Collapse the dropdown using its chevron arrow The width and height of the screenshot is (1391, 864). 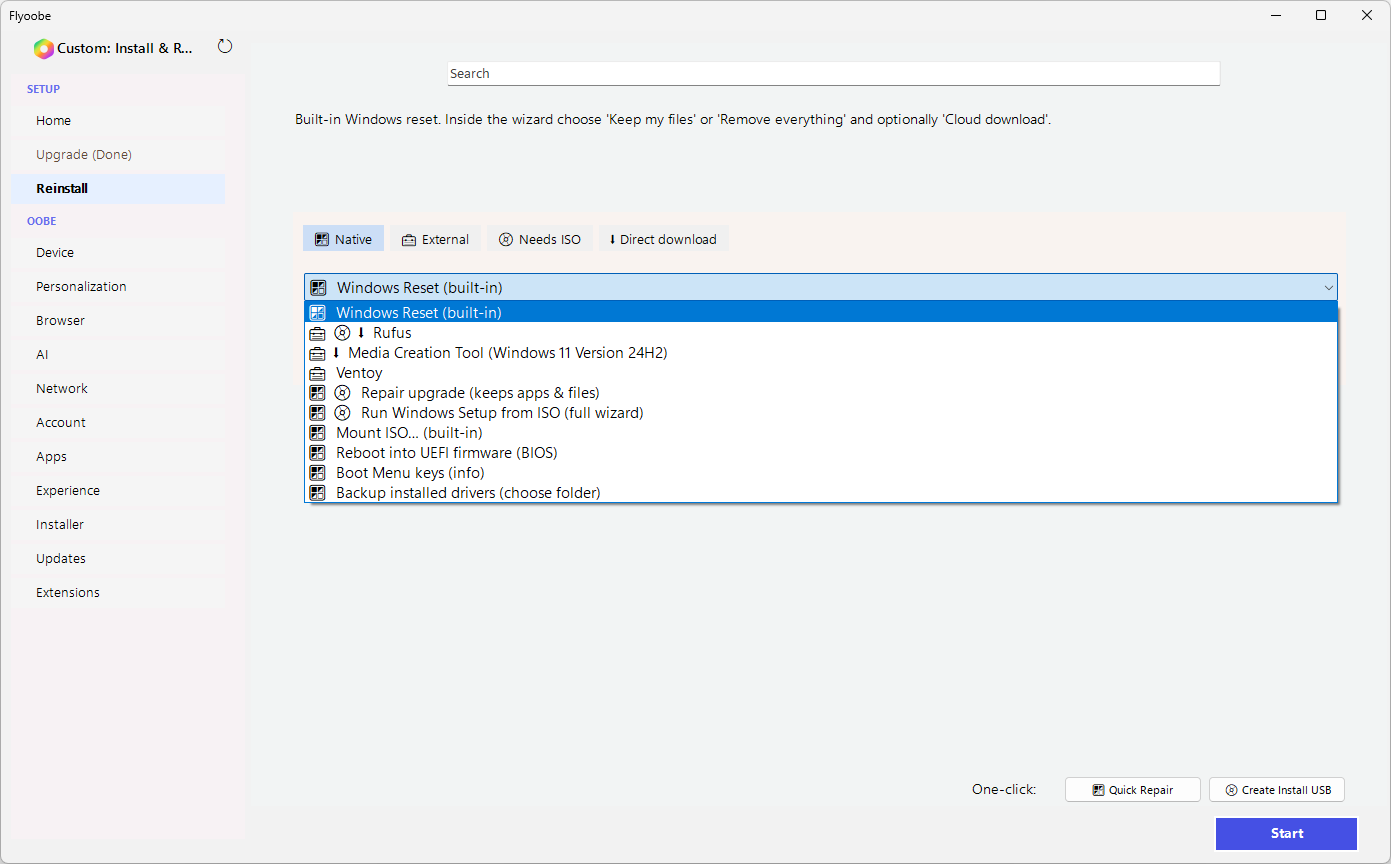(1328, 288)
